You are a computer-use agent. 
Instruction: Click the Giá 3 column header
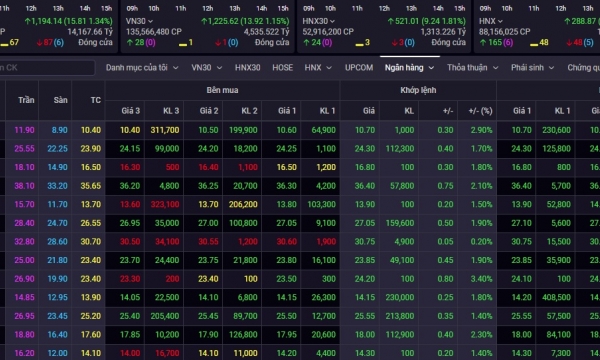coord(130,111)
